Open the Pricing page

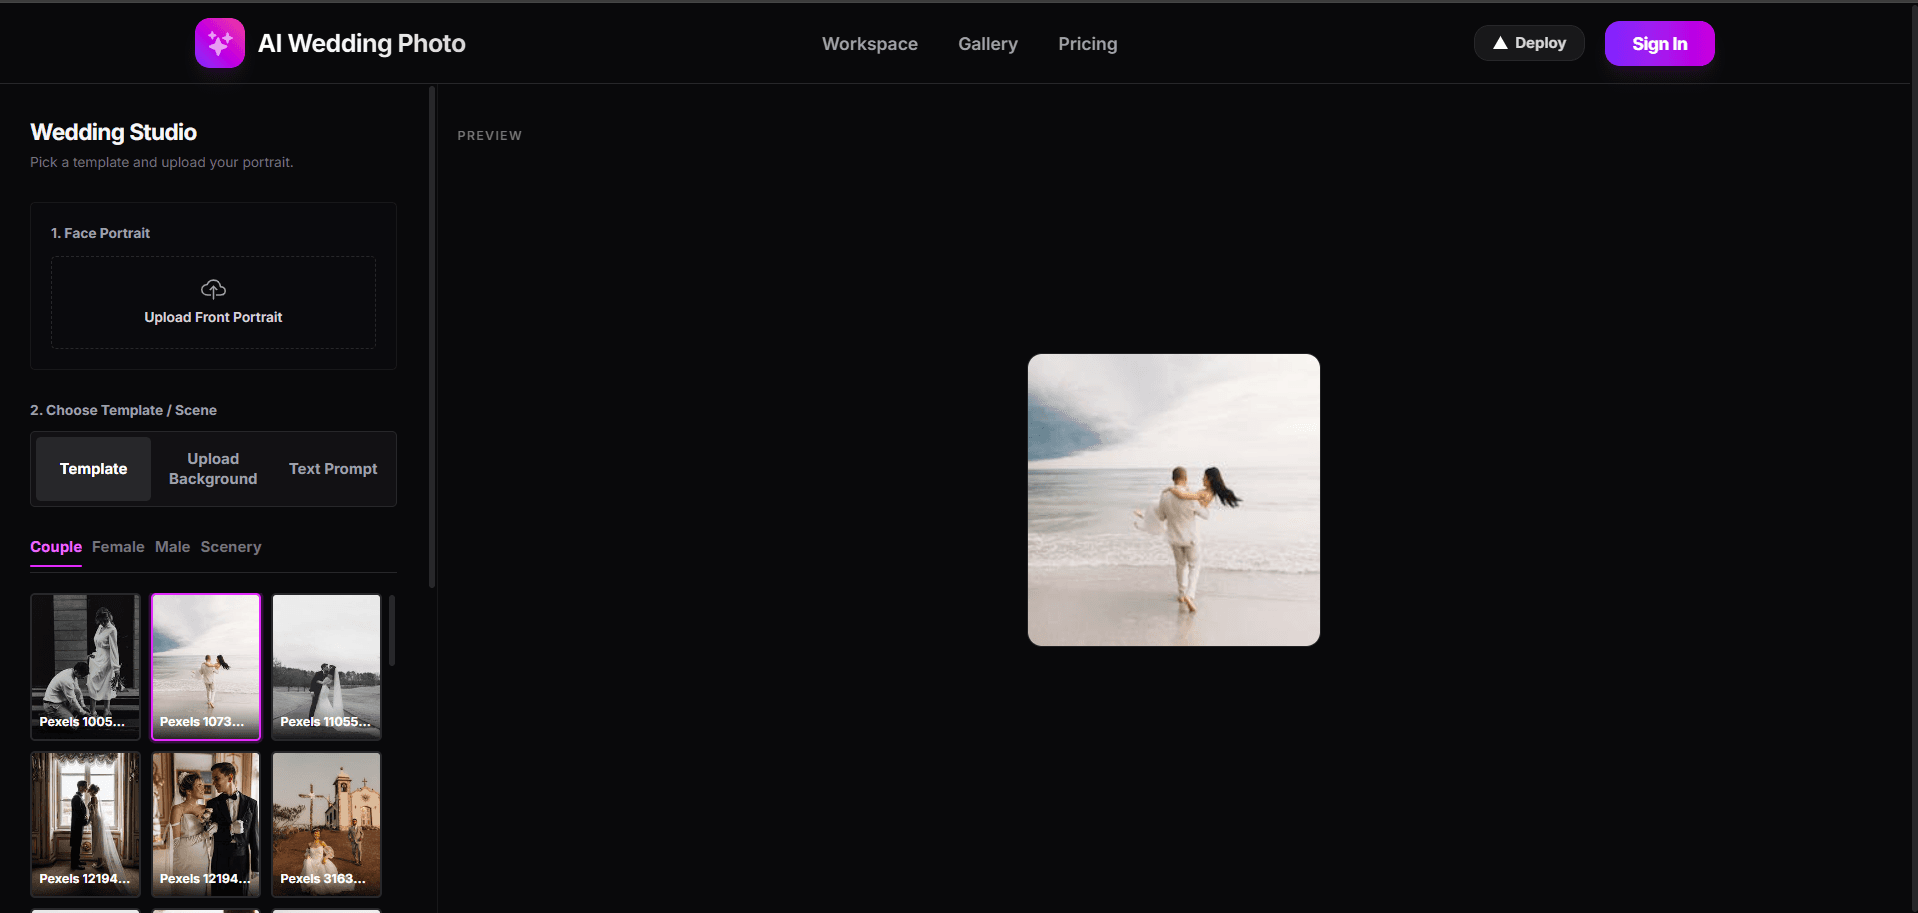point(1087,44)
